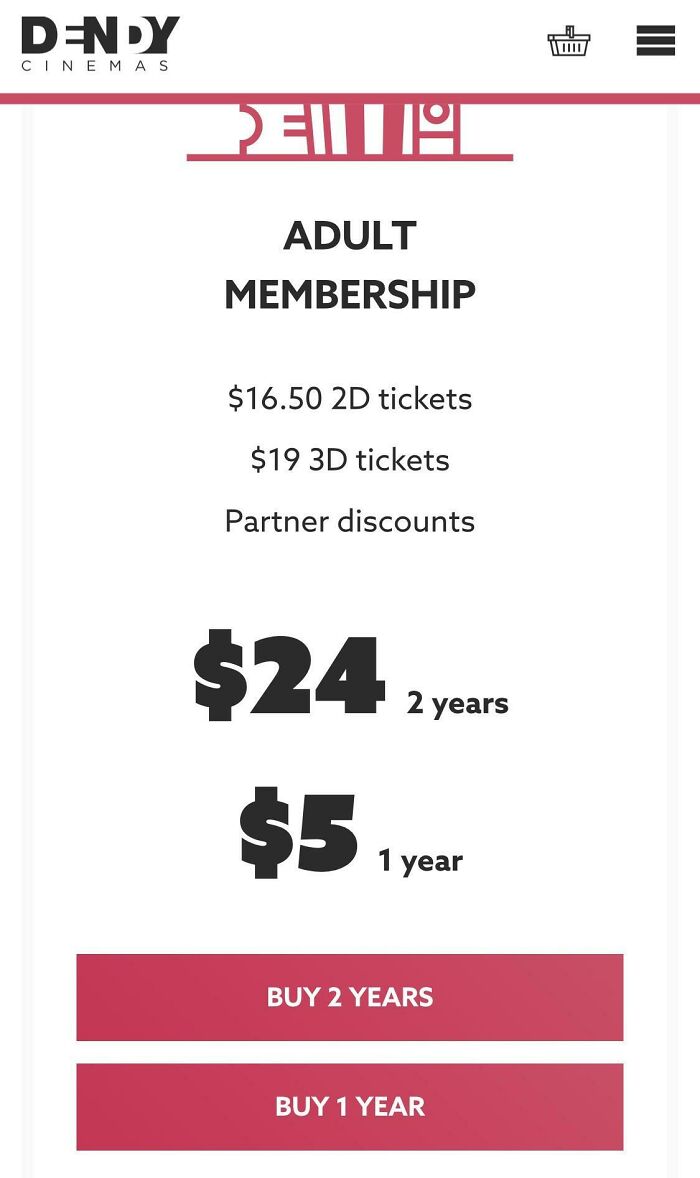700x1178 pixels.
Task: Click the ADULT MEMBERSHIP heading
Action: [352, 264]
